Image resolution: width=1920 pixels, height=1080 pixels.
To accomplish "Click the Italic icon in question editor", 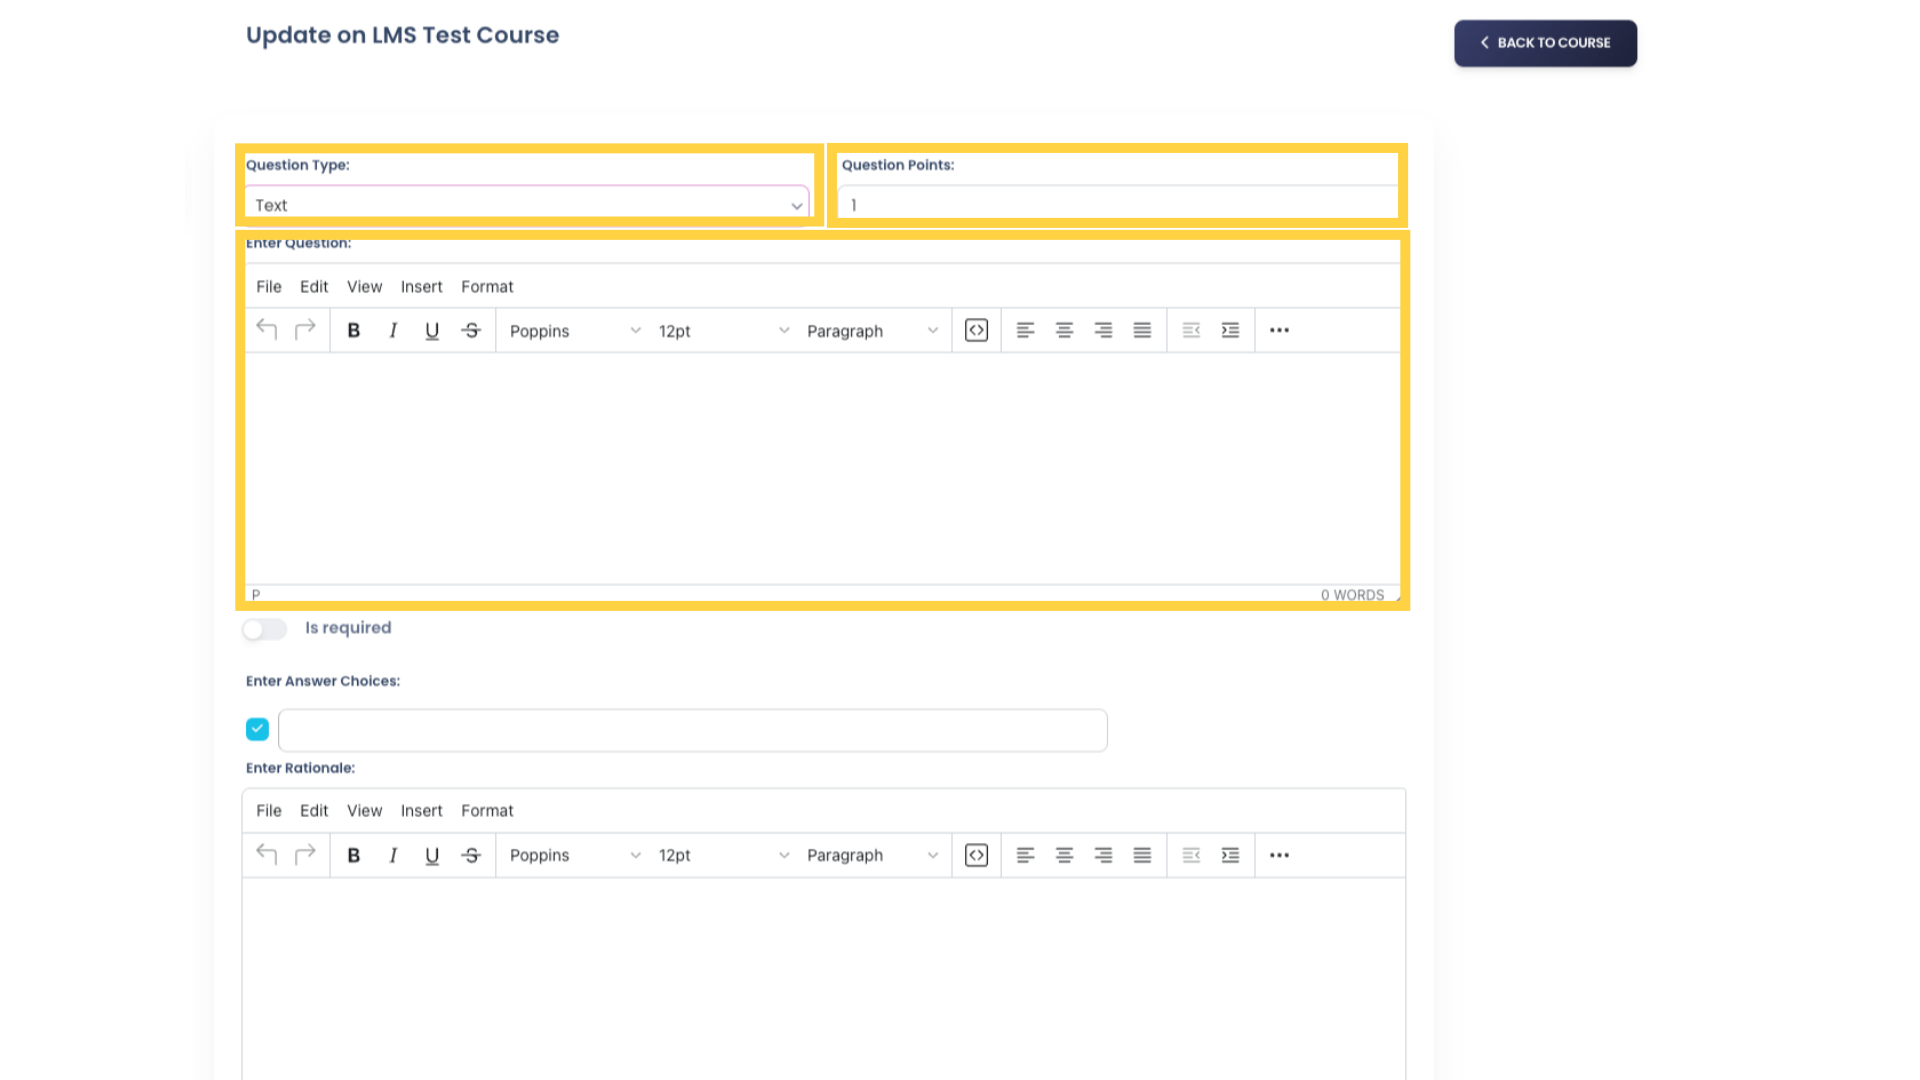I will tap(392, 330).
